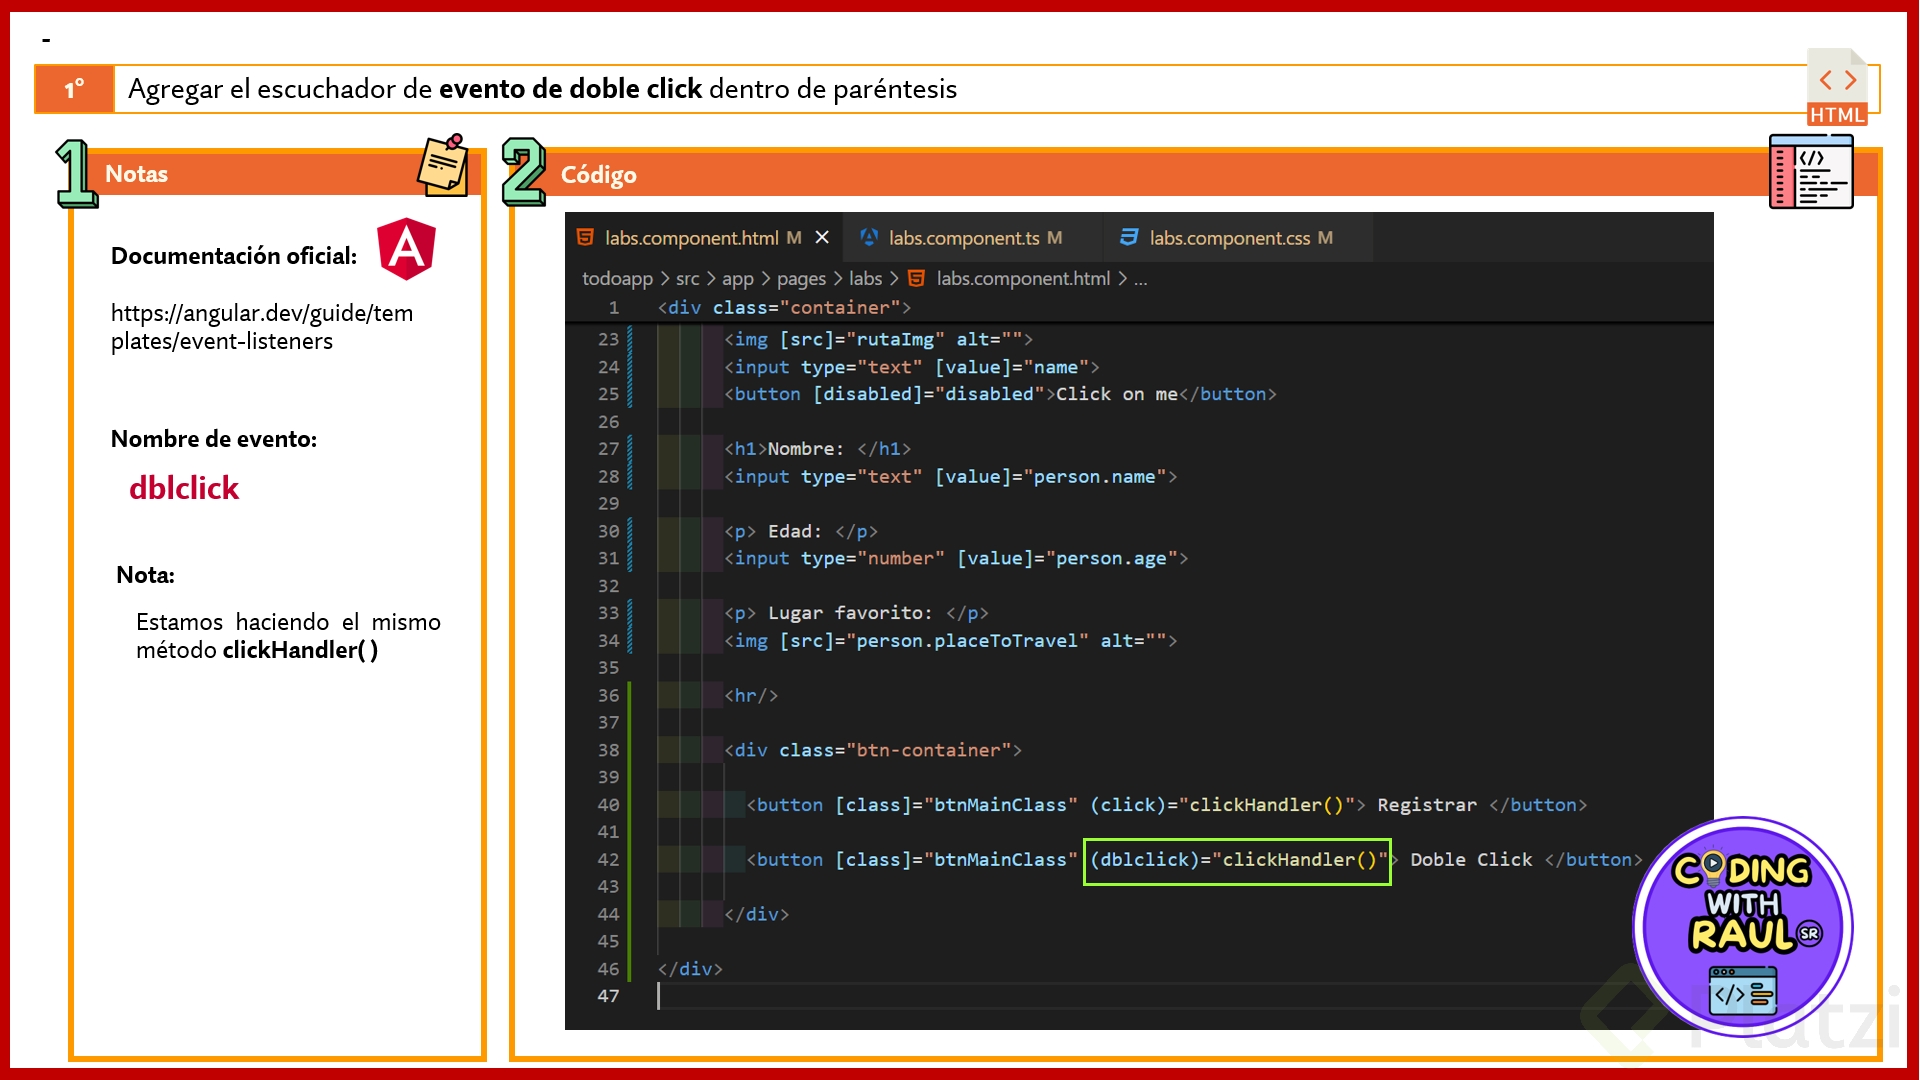Switch to the labs.component.css tab
1920x1080 pixels.
[x=1229, y=238]
